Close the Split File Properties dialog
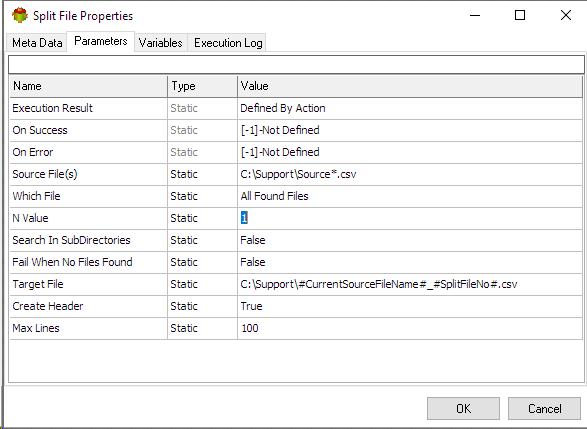The height and width of the screenshot is (429, 587). coord(566,15)
